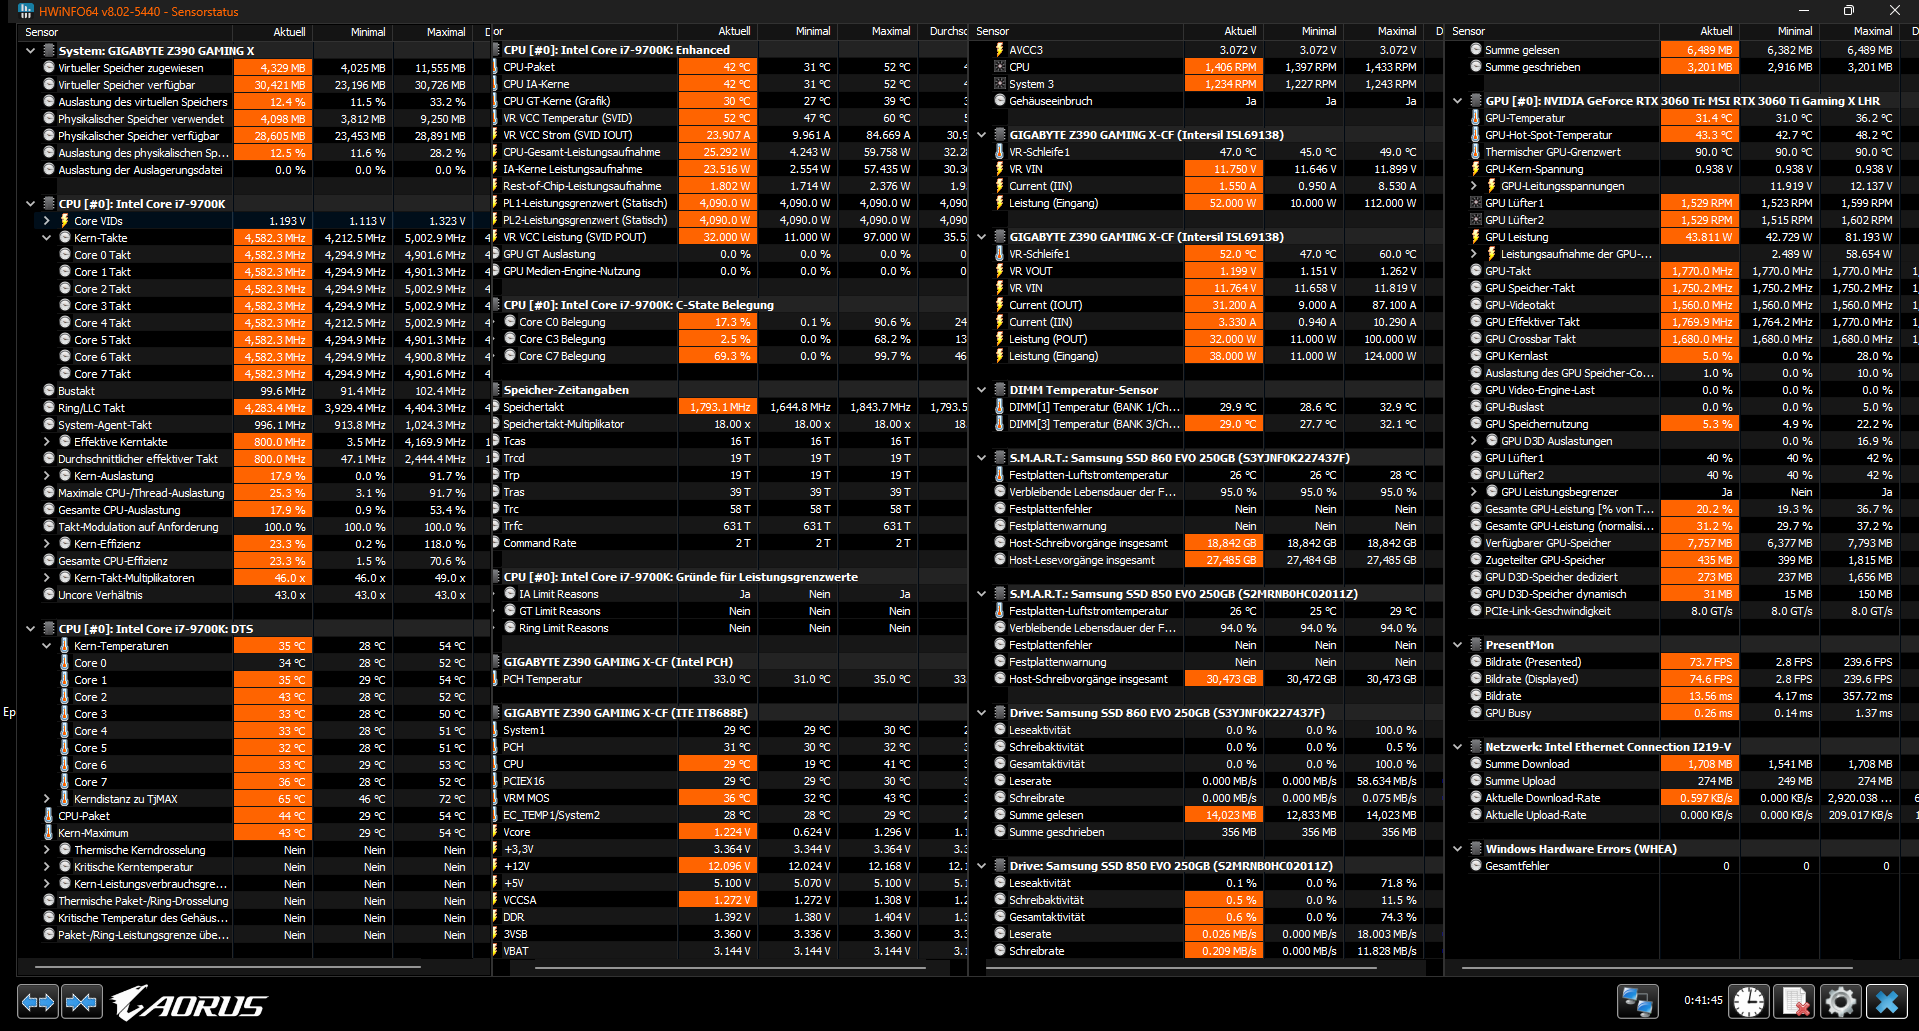1919x1031 pixels.
Task: Select the Command Rate row
Action: (x=730, y=543)
